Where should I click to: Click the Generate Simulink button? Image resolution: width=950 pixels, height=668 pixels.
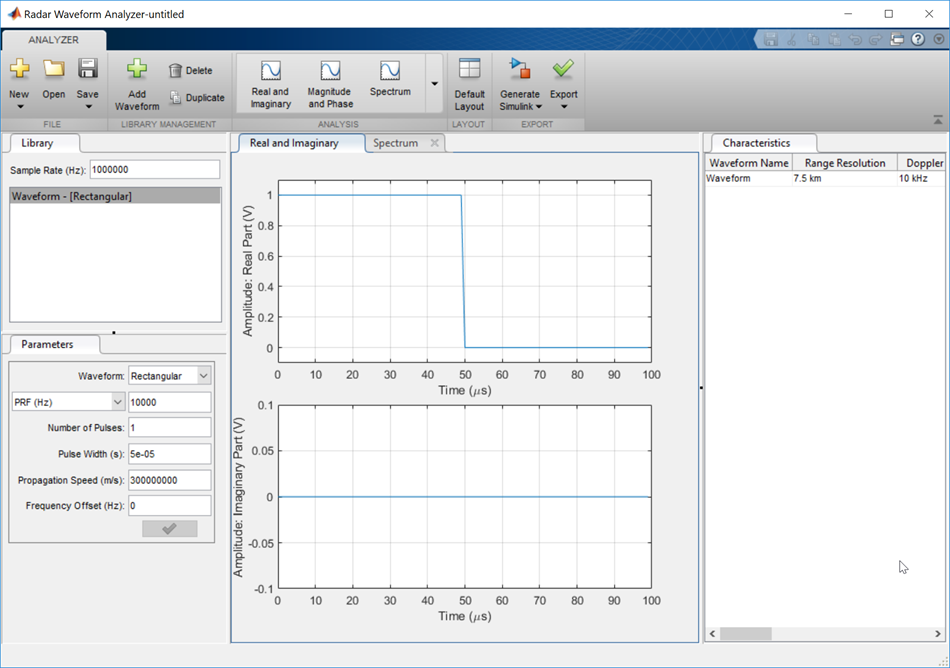[x=519, y=82]
